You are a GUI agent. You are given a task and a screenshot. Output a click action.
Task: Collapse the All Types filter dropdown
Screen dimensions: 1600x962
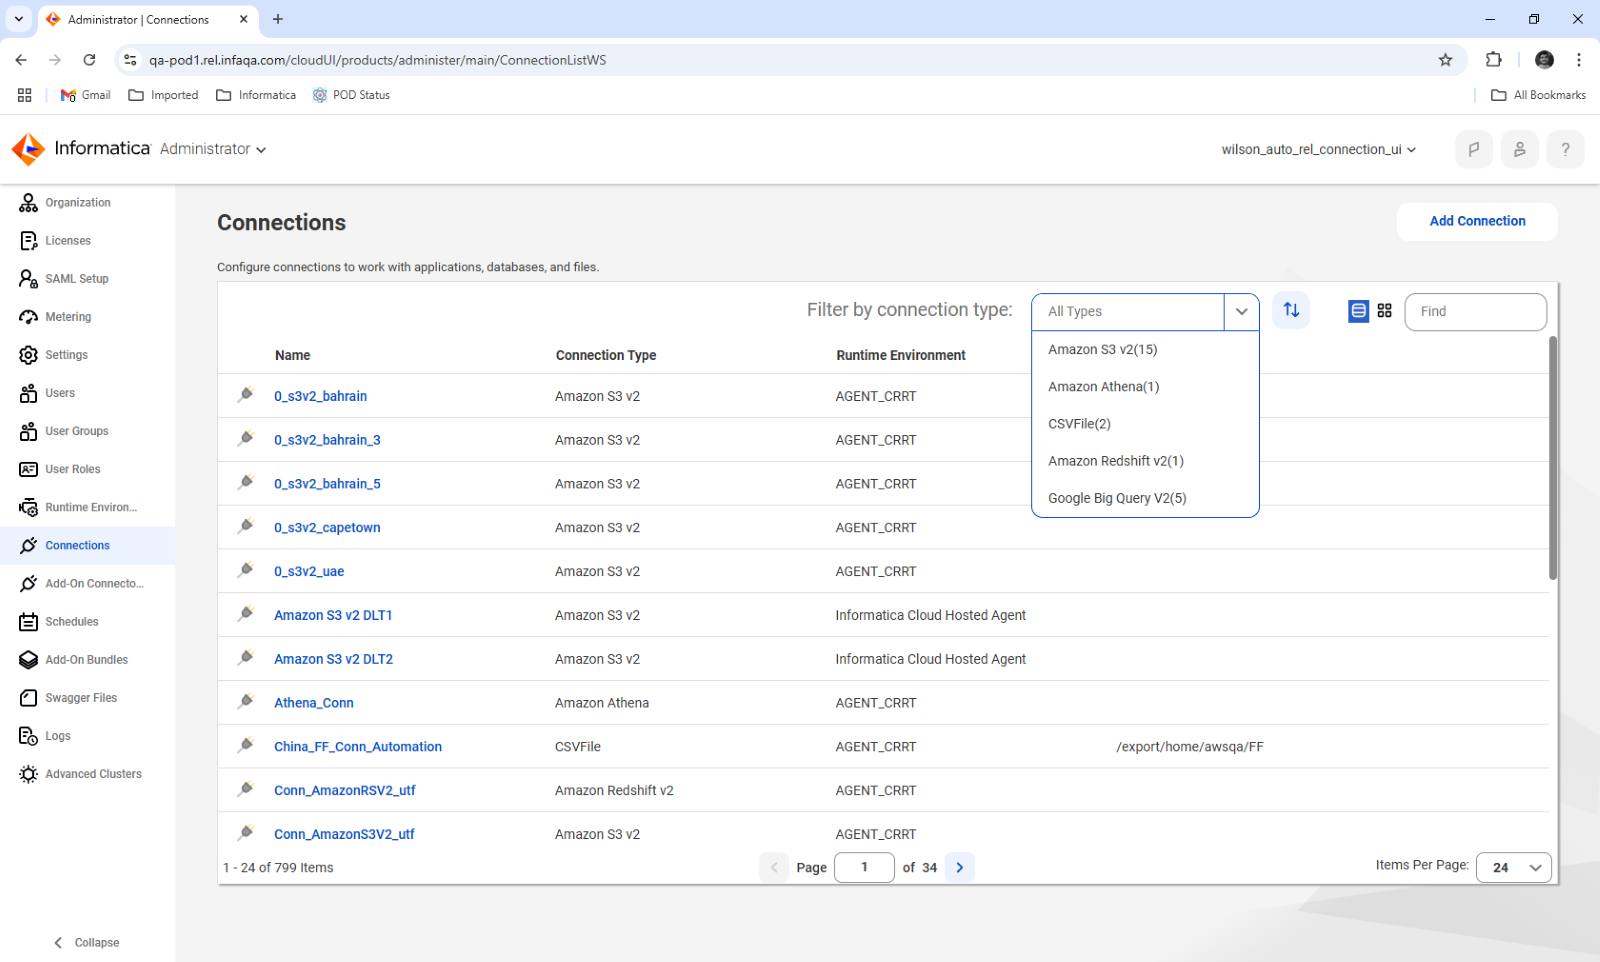coord(1241,311)
